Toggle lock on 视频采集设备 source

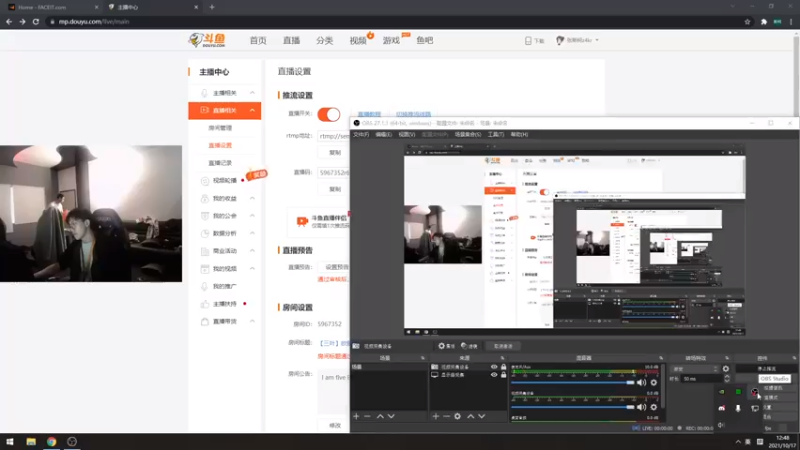[x=504, y=367]
